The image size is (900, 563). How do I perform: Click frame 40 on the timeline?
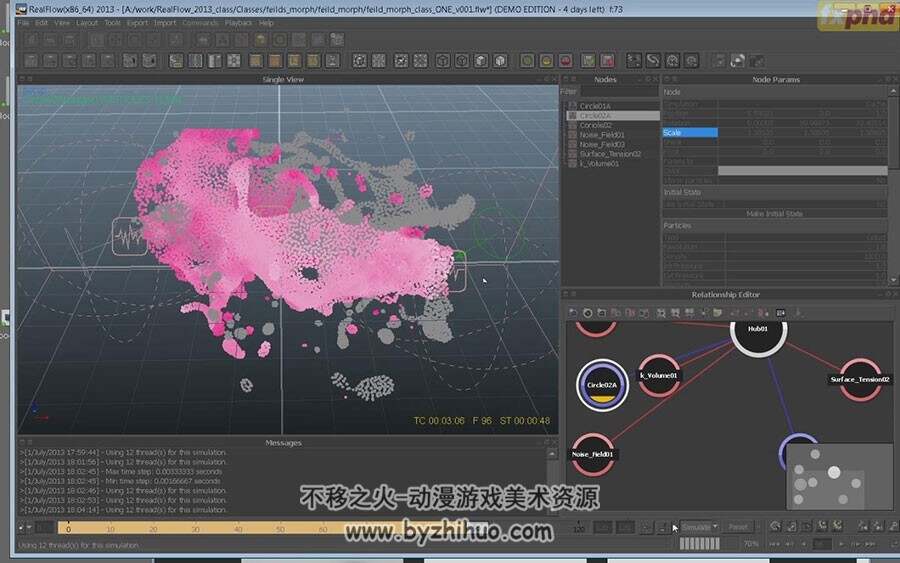point(238,529)
